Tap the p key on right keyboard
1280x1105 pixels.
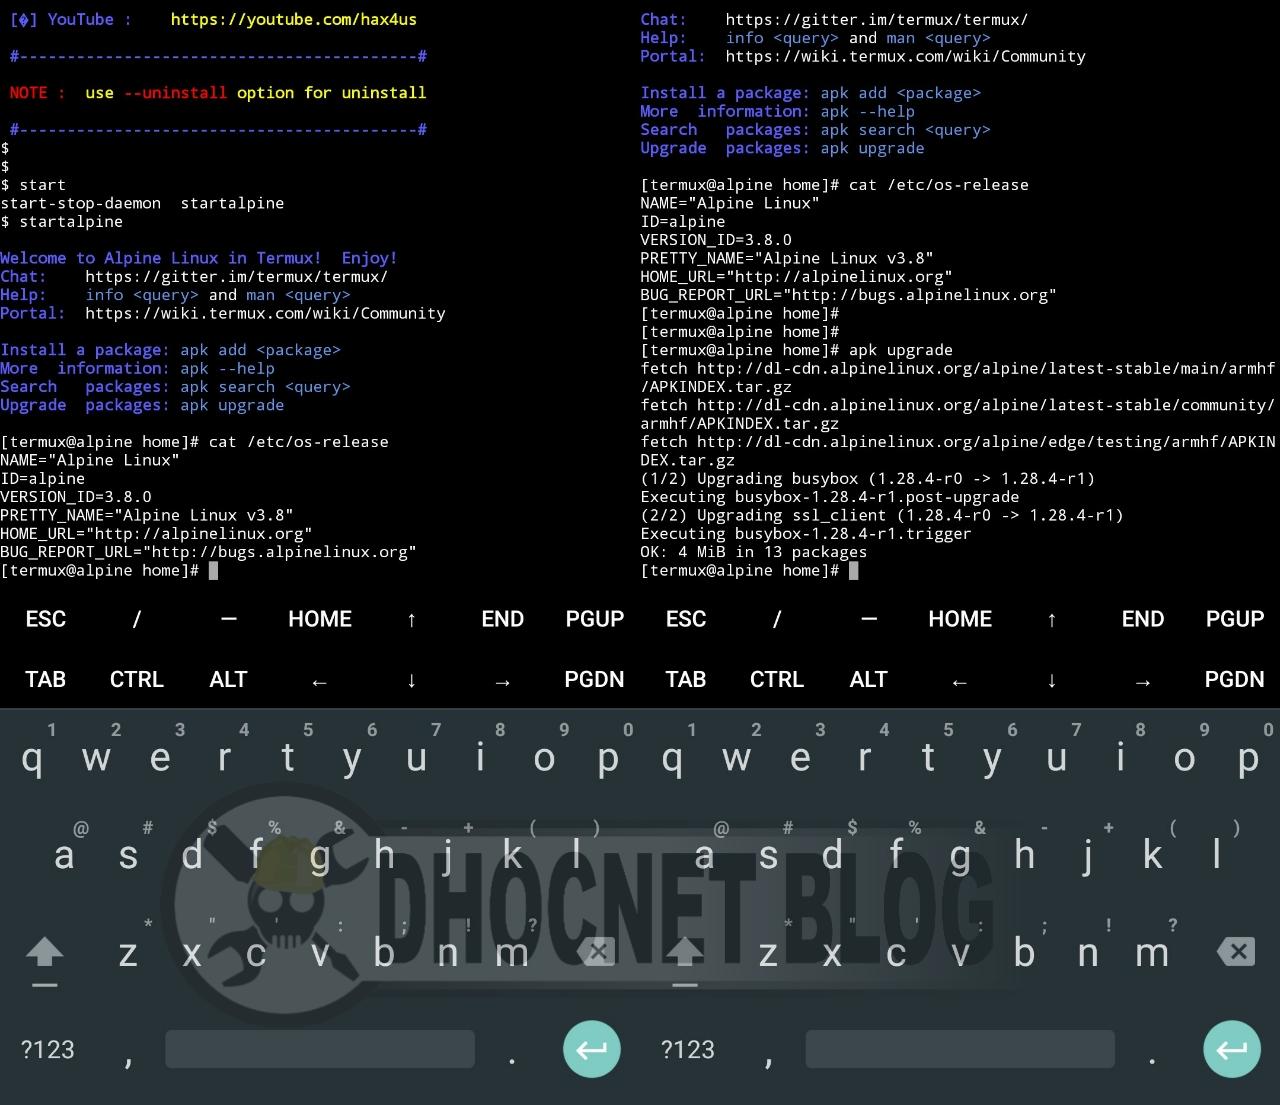click(x=1248, y=758)
